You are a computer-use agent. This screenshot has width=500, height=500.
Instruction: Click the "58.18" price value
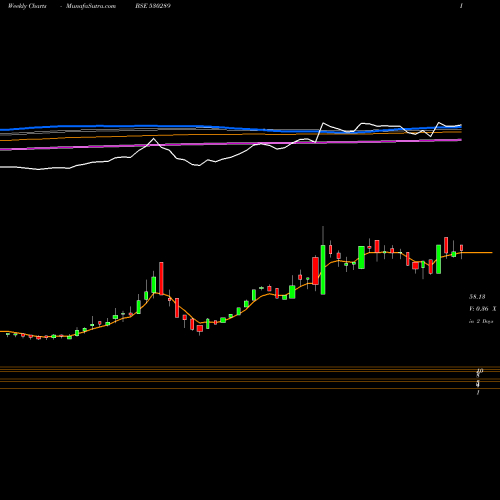click(x=477, y=296)
